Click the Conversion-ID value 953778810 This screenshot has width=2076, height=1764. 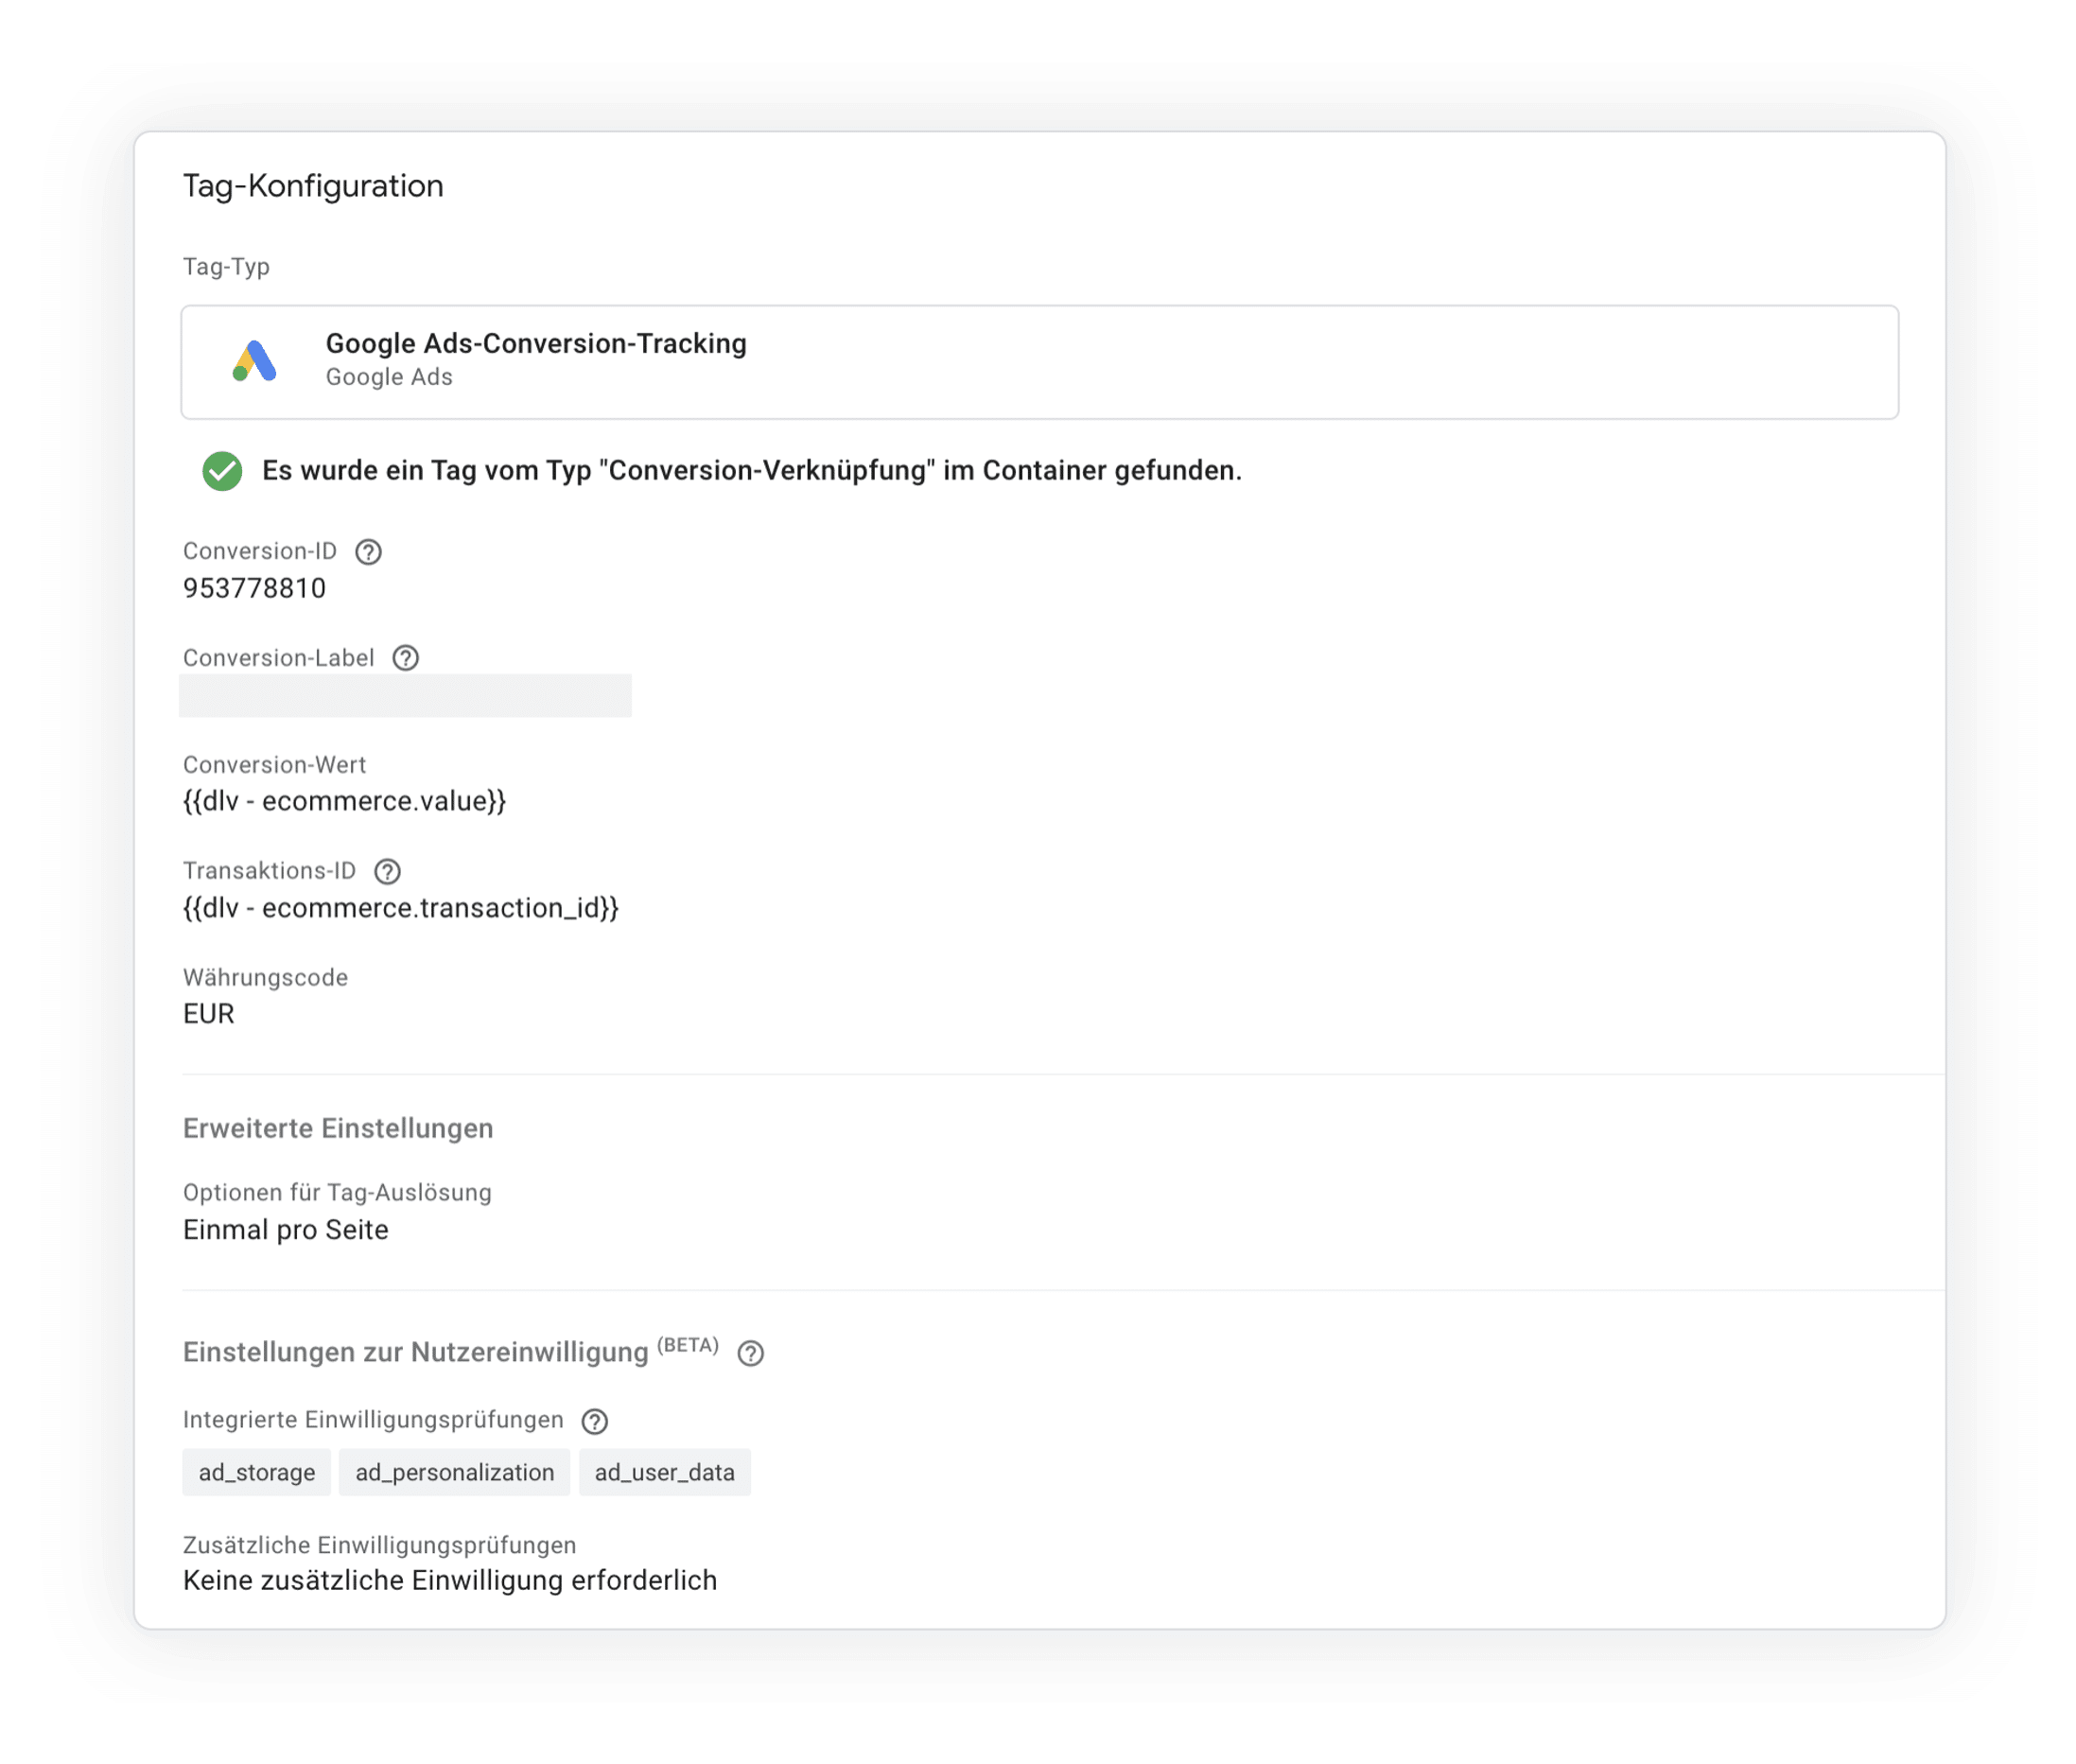point(254,588)
